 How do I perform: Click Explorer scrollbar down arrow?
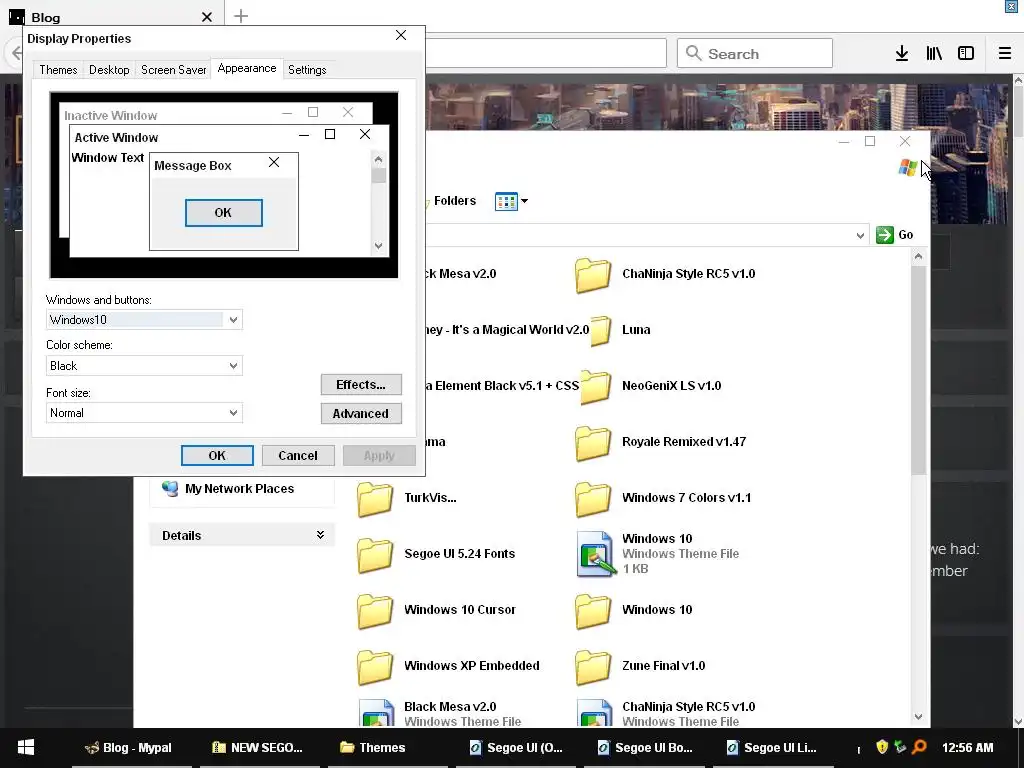pyautogui.click(x=918, y=716)
